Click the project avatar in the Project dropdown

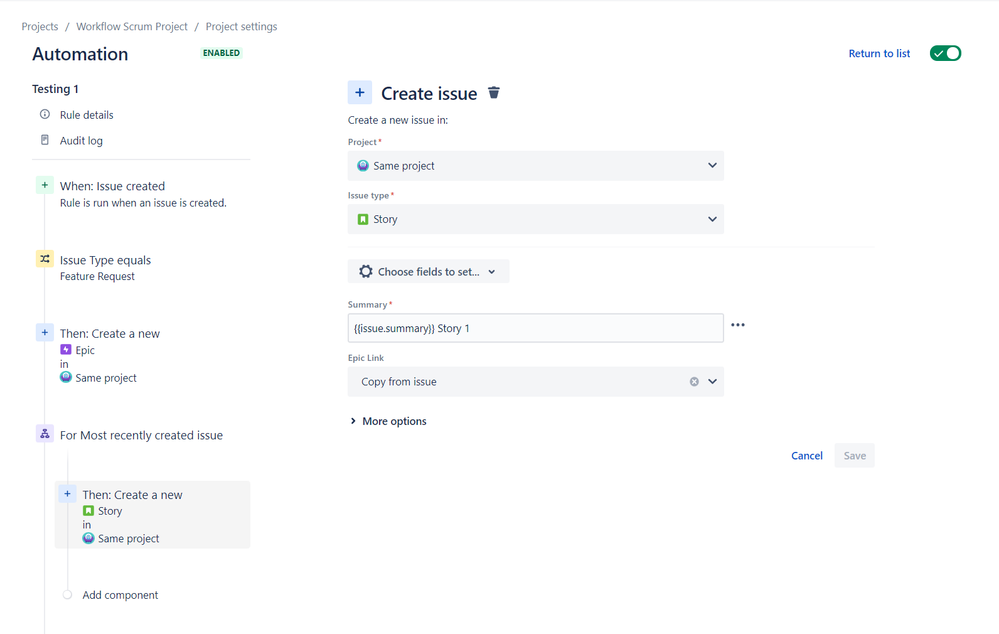[x=363, y=166]
